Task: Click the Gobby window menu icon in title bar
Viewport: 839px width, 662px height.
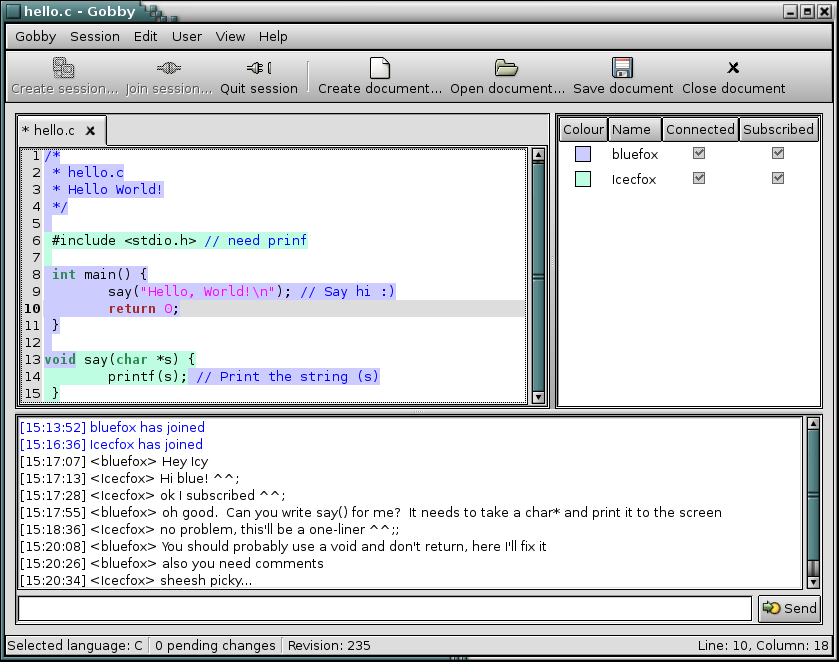Action: tap(13, 11)
